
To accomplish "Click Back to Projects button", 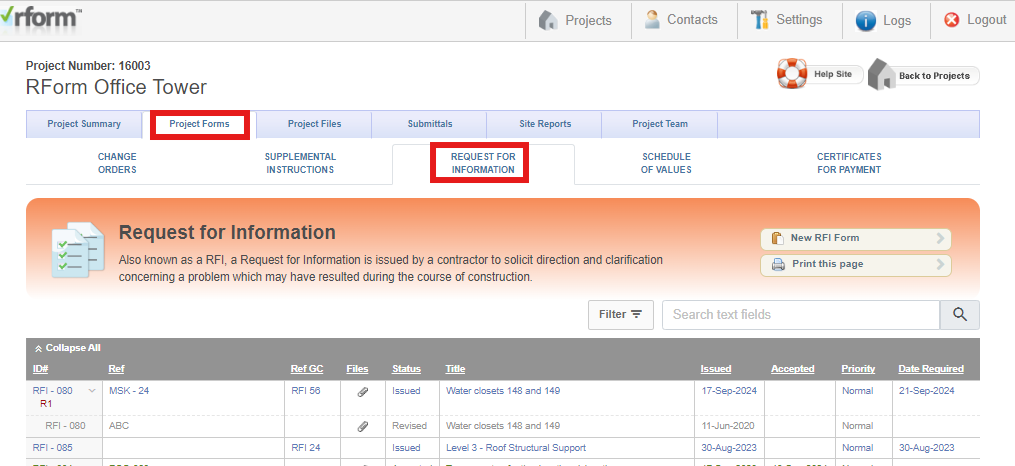I will point(924,75).
